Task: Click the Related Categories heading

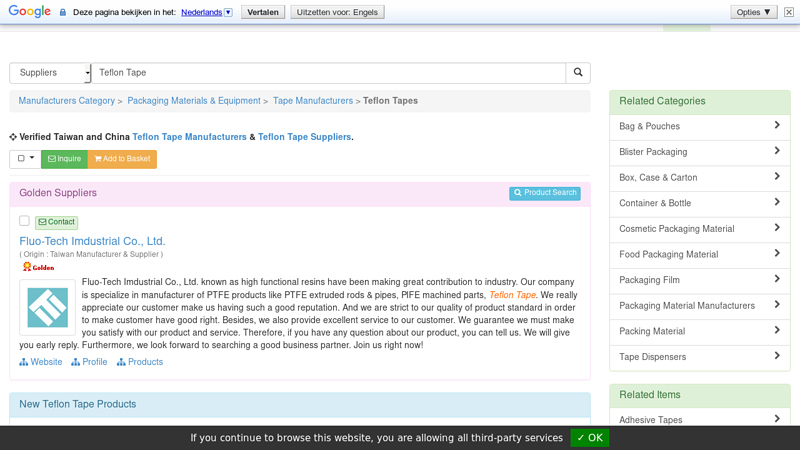Action: pyautogui.click(x=662, y=101)
